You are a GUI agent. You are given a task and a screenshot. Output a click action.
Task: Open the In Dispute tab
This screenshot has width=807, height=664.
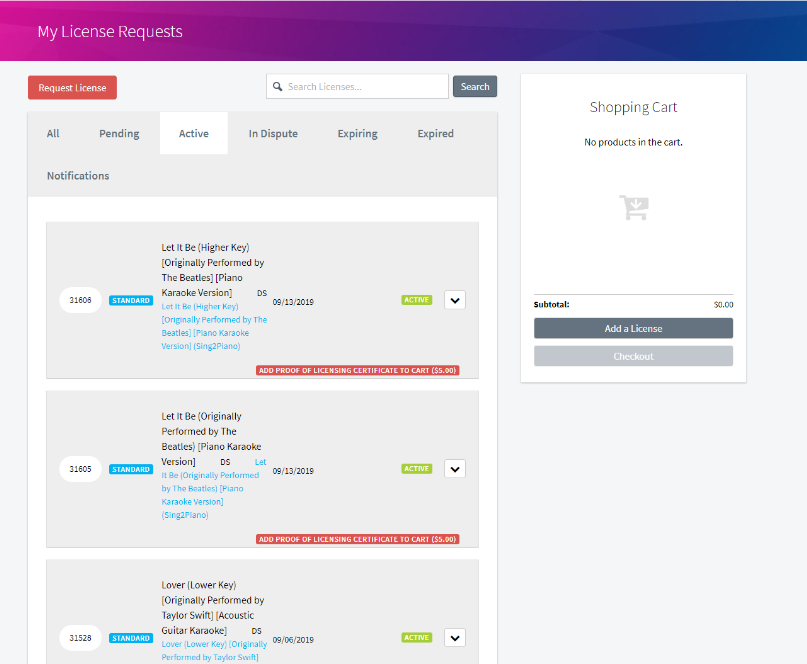273,133
